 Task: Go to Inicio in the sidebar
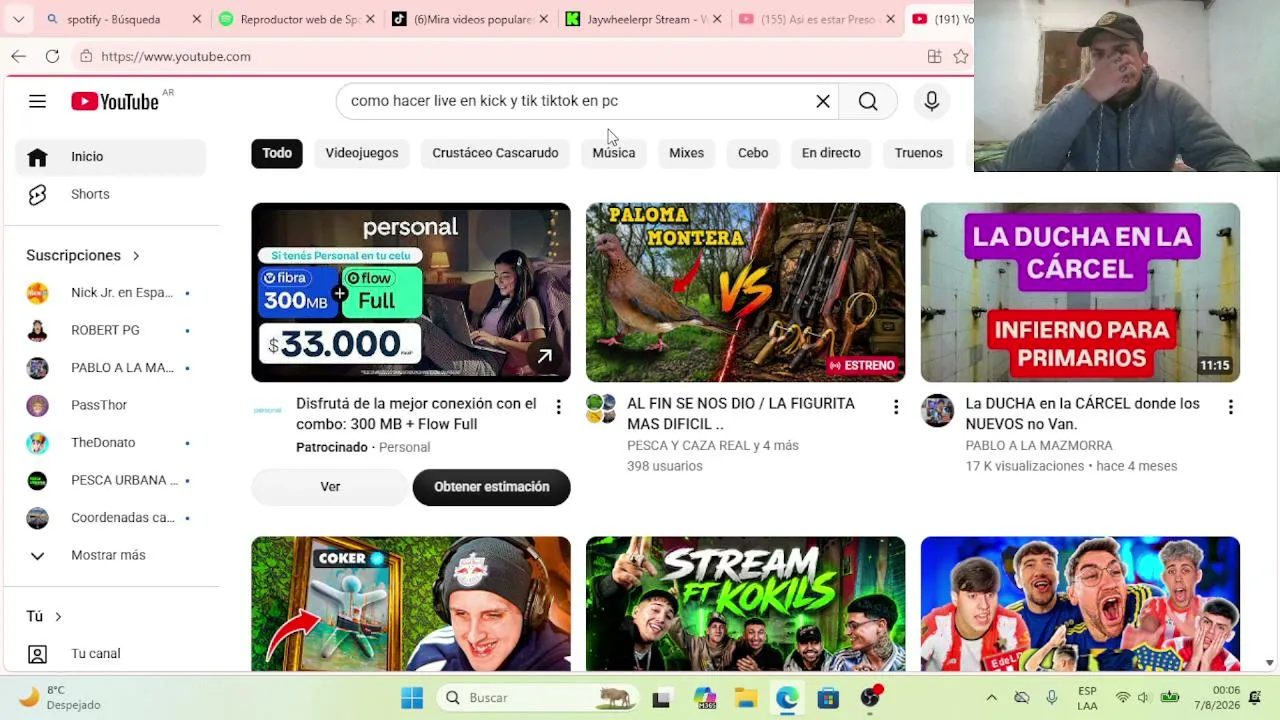pyautogui.click(x=110, y=157)
